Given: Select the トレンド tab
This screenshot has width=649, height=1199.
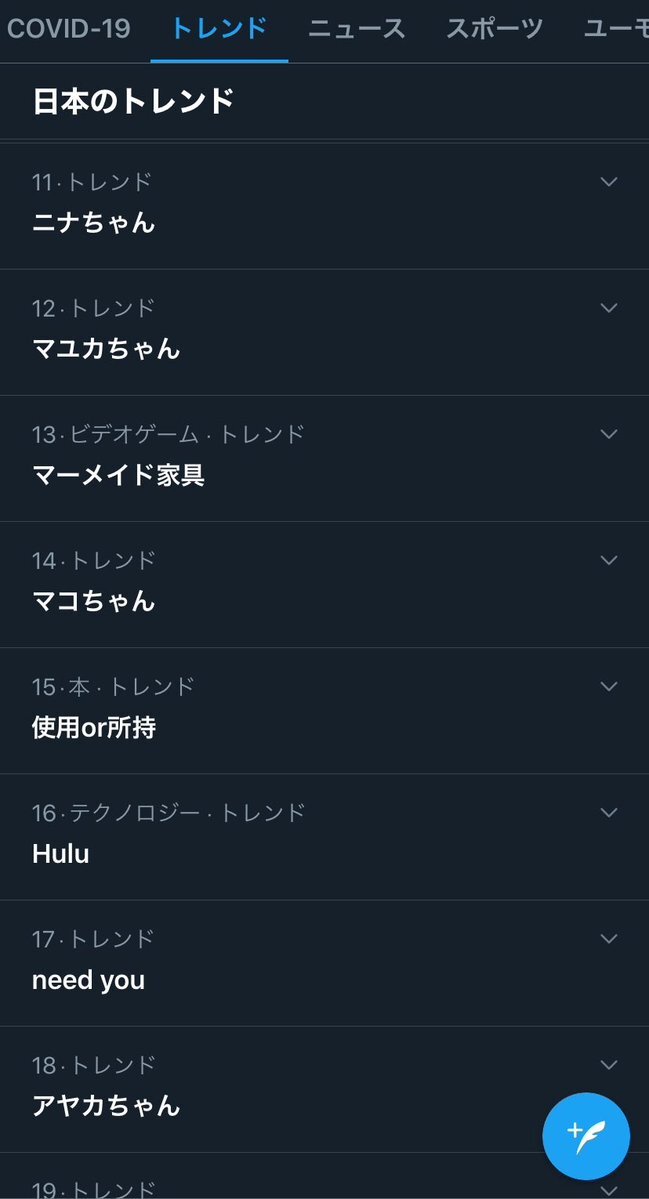Looking at the screenshot, I should (x=219, y=29).
